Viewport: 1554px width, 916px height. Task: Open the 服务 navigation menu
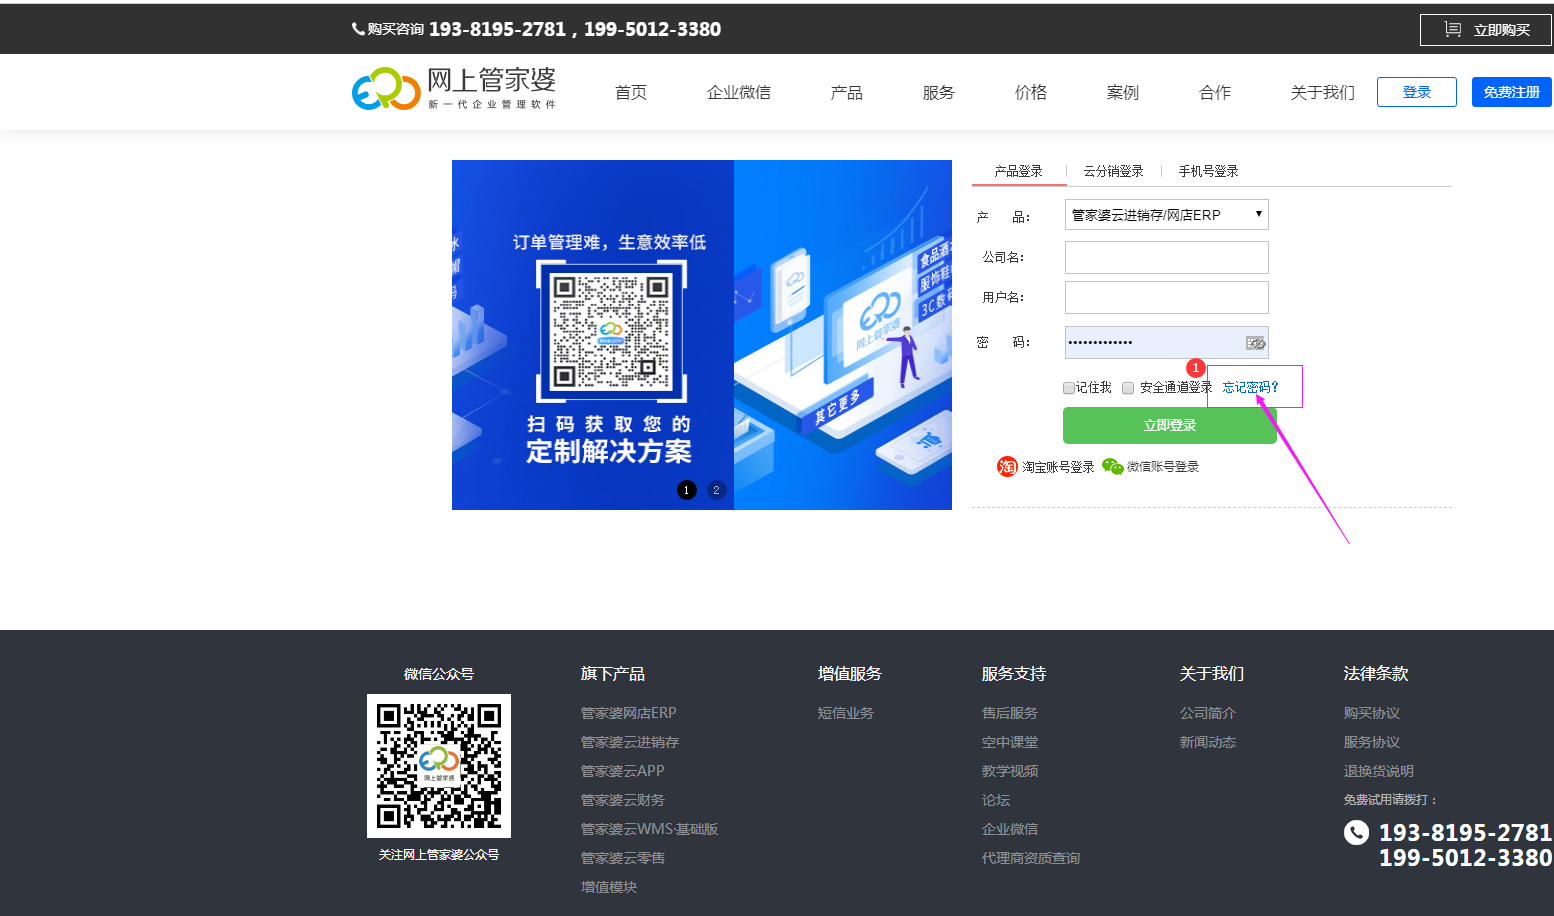[x=938, y=93]
